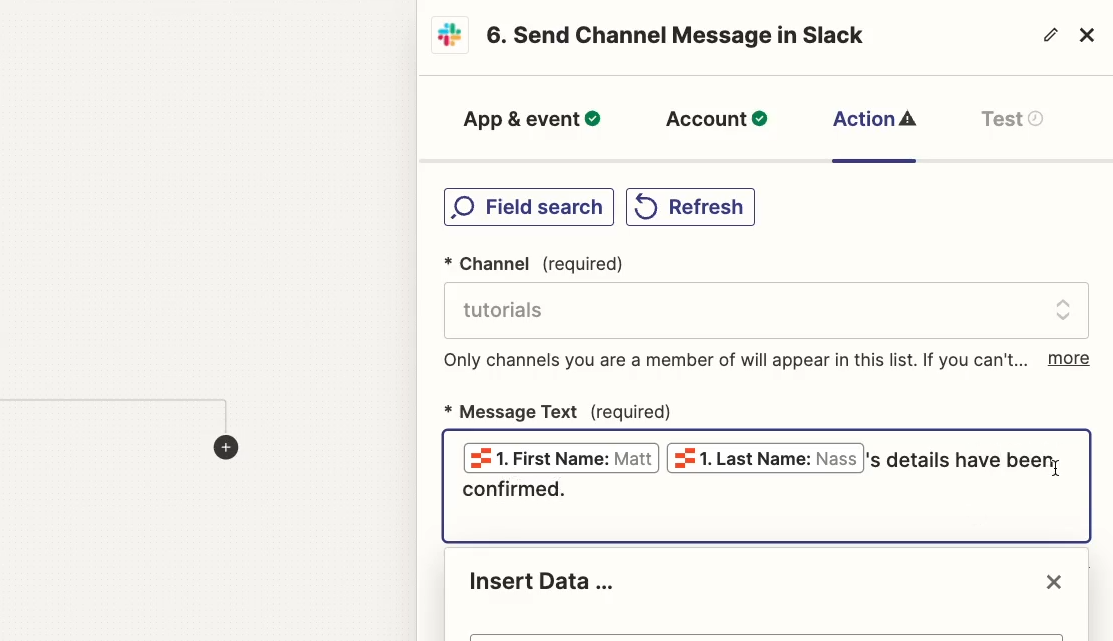Click the Field search button
The width and height of the screenshot is (1113, 641).
(529, 207)
